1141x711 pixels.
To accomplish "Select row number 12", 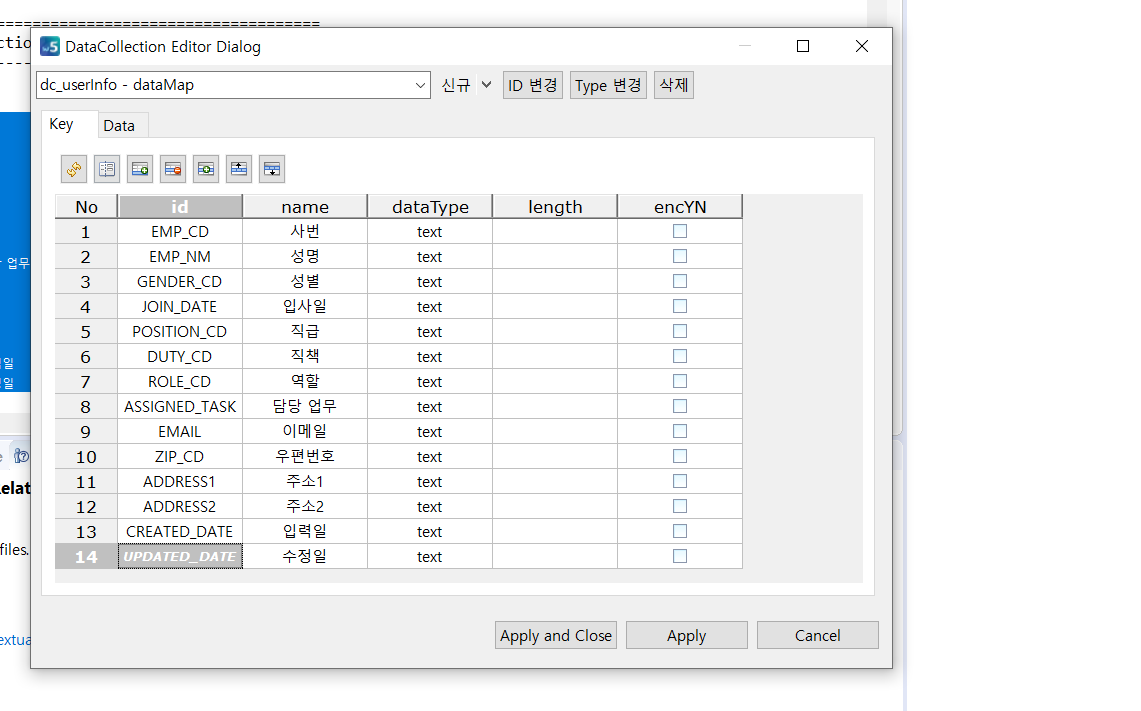I will 86,507.
